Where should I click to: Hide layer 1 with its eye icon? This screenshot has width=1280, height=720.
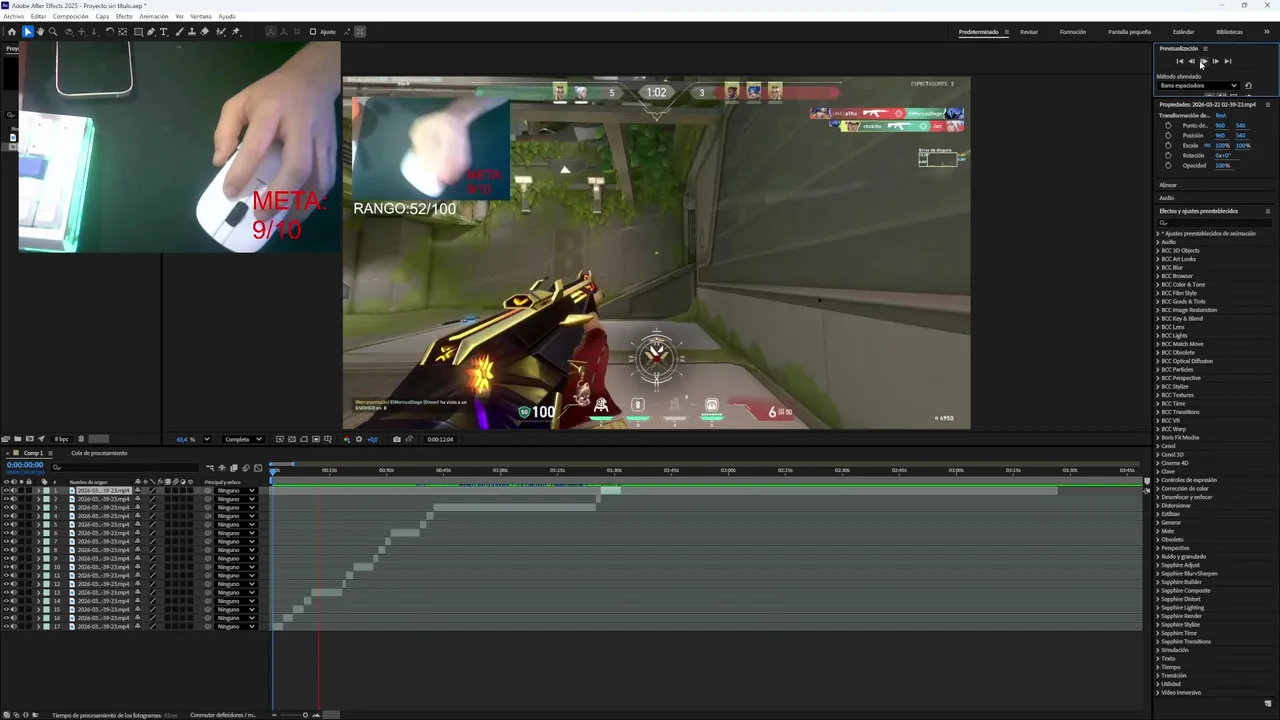tap(6, 490)
